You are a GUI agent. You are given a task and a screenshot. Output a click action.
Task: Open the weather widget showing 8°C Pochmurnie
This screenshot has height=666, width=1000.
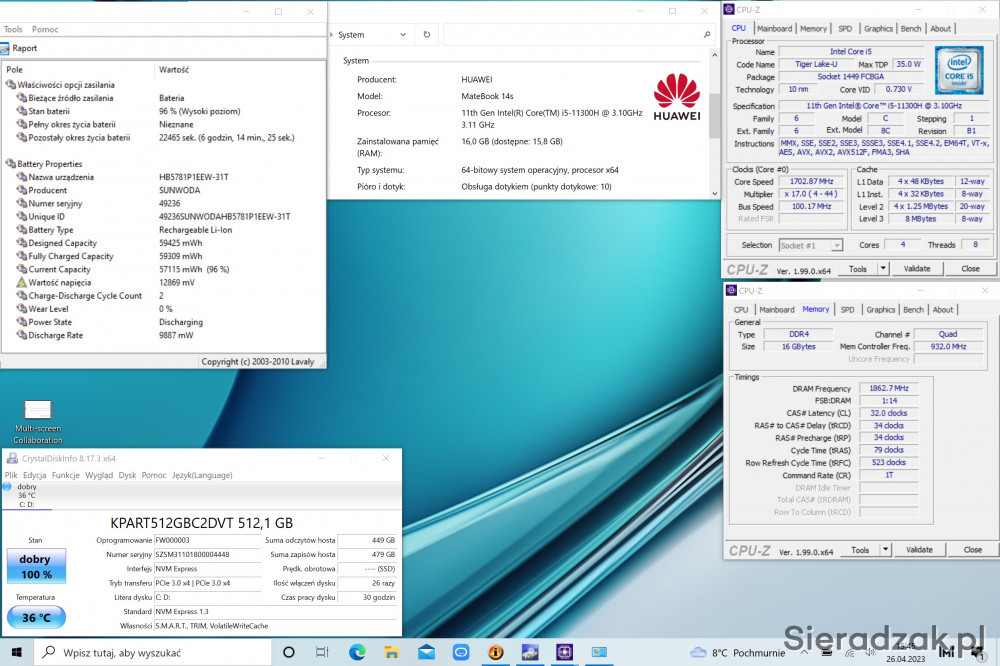coord(738,653)
